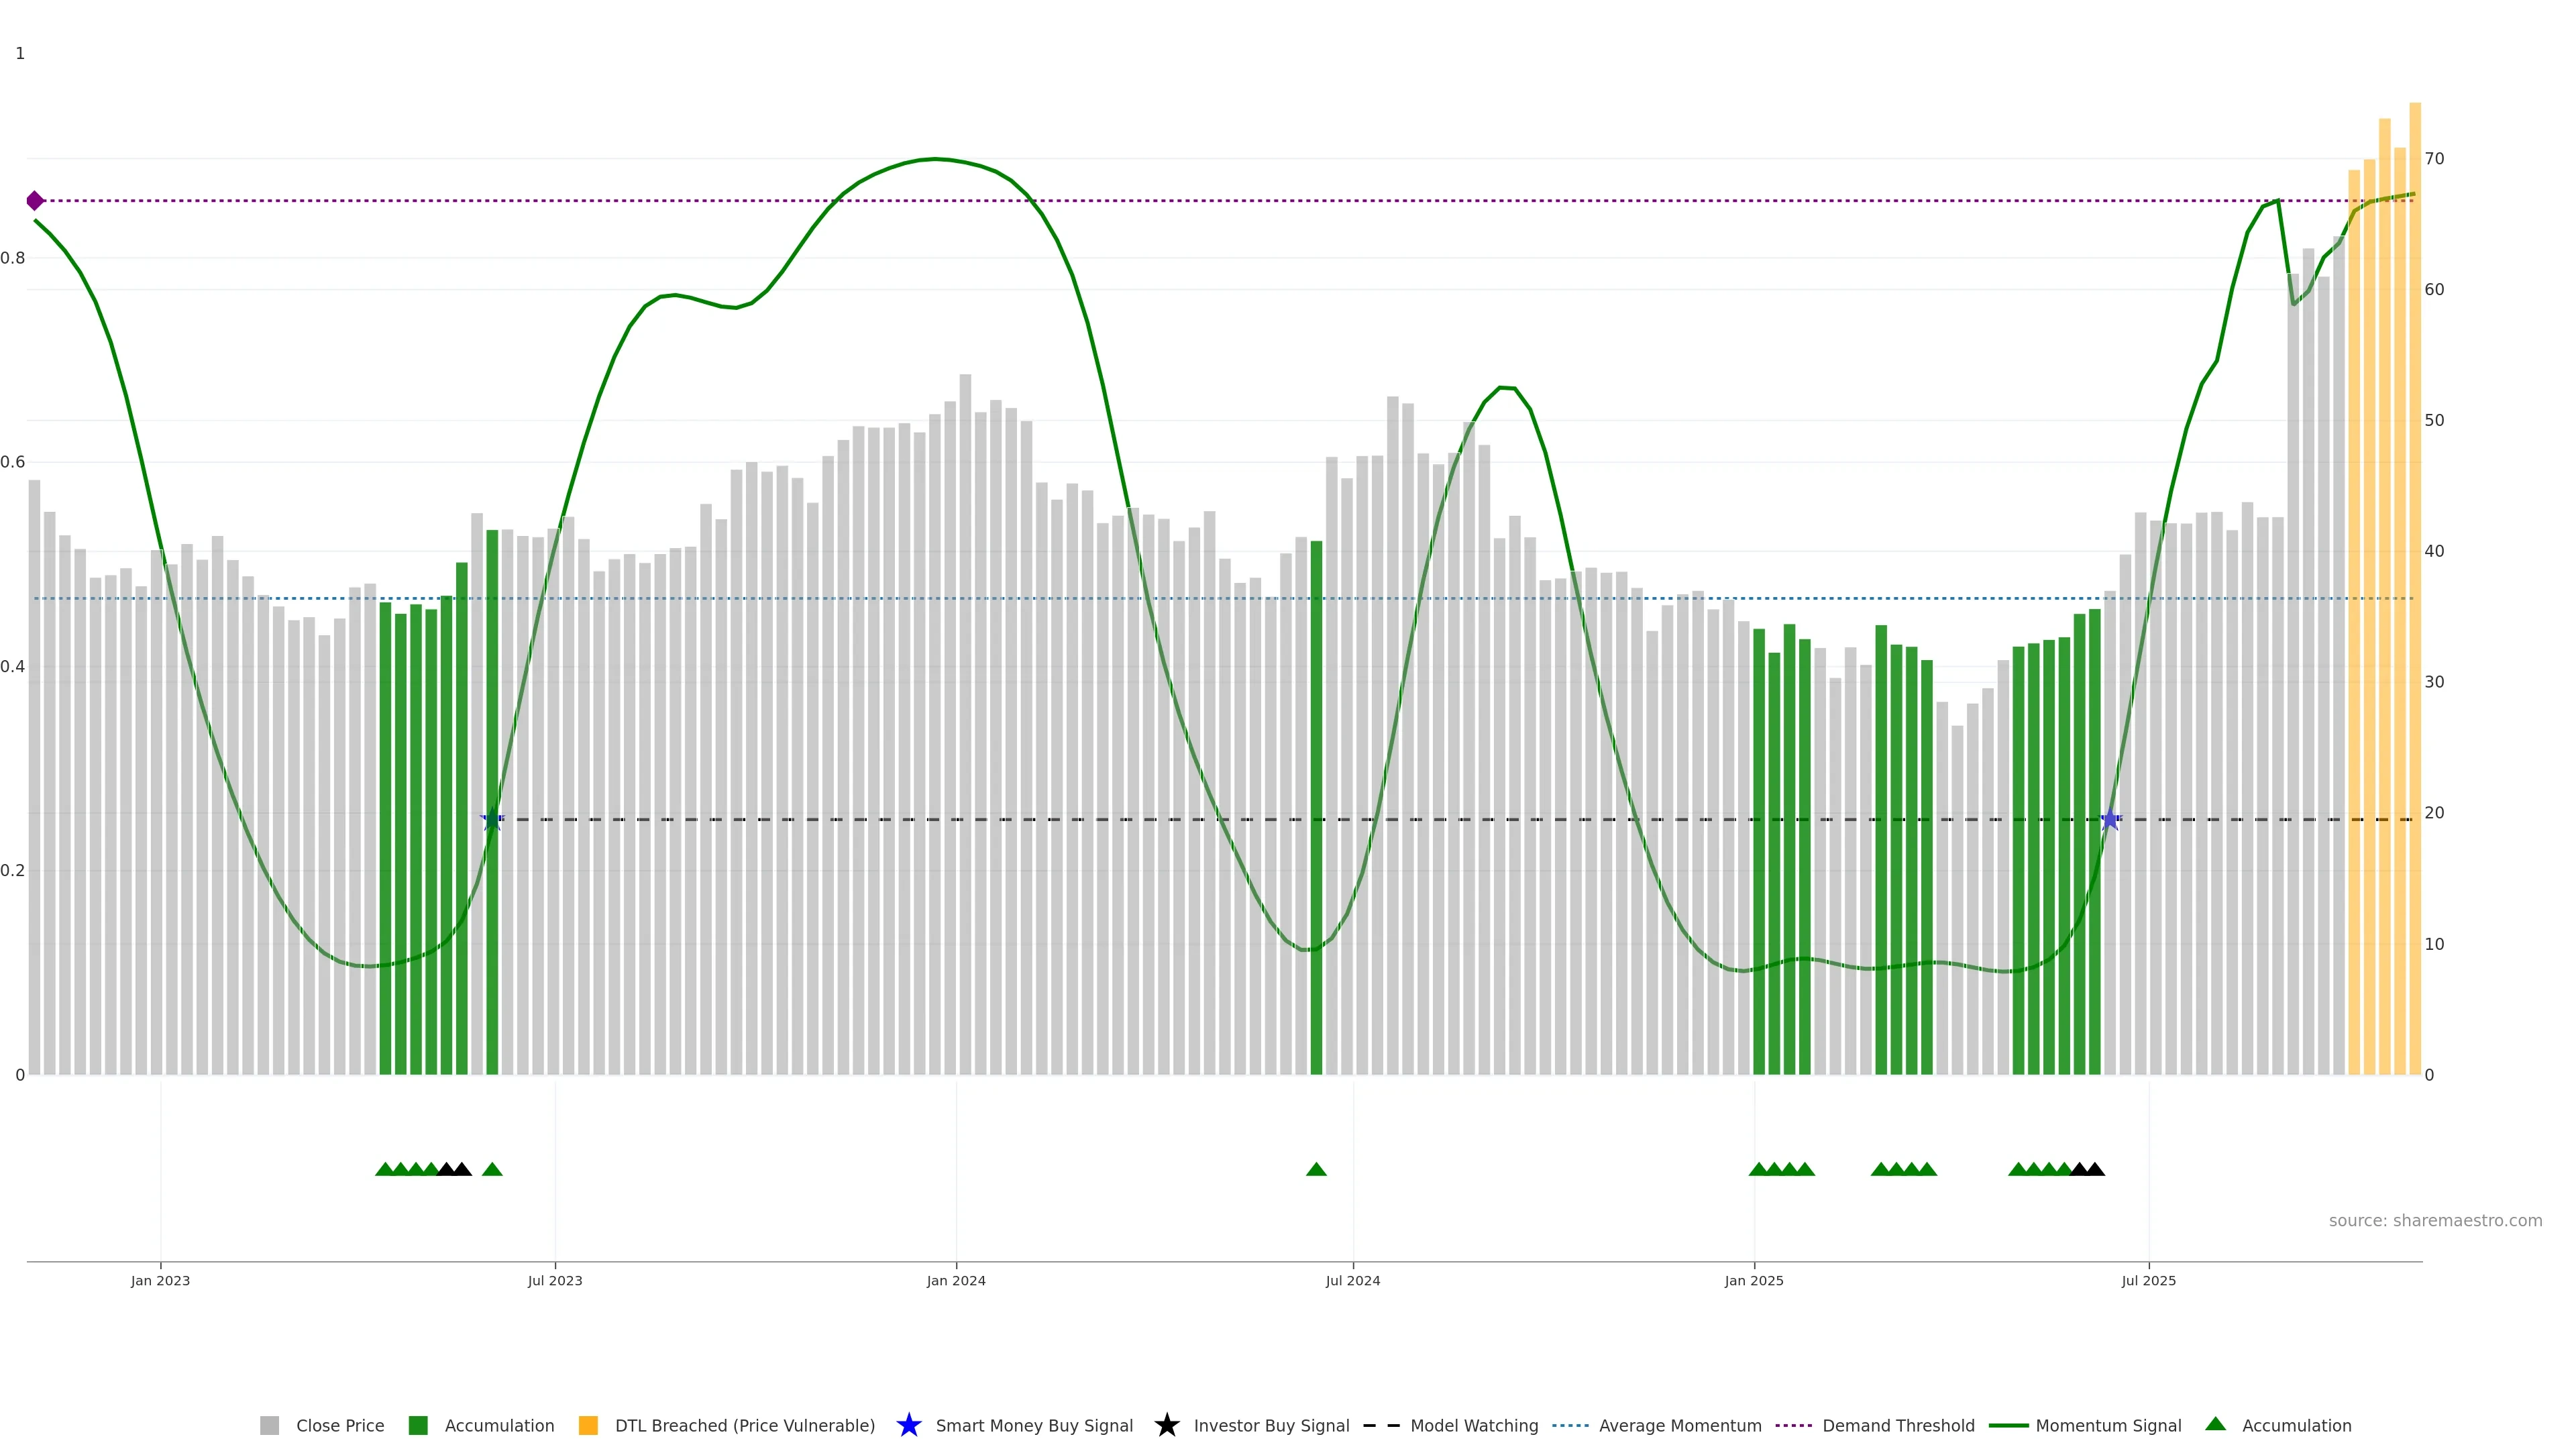Viewport: 2576px width, 1449px height.
Task: Click the green Accumulation triangle in legend
Action: coord(2215,1424)
